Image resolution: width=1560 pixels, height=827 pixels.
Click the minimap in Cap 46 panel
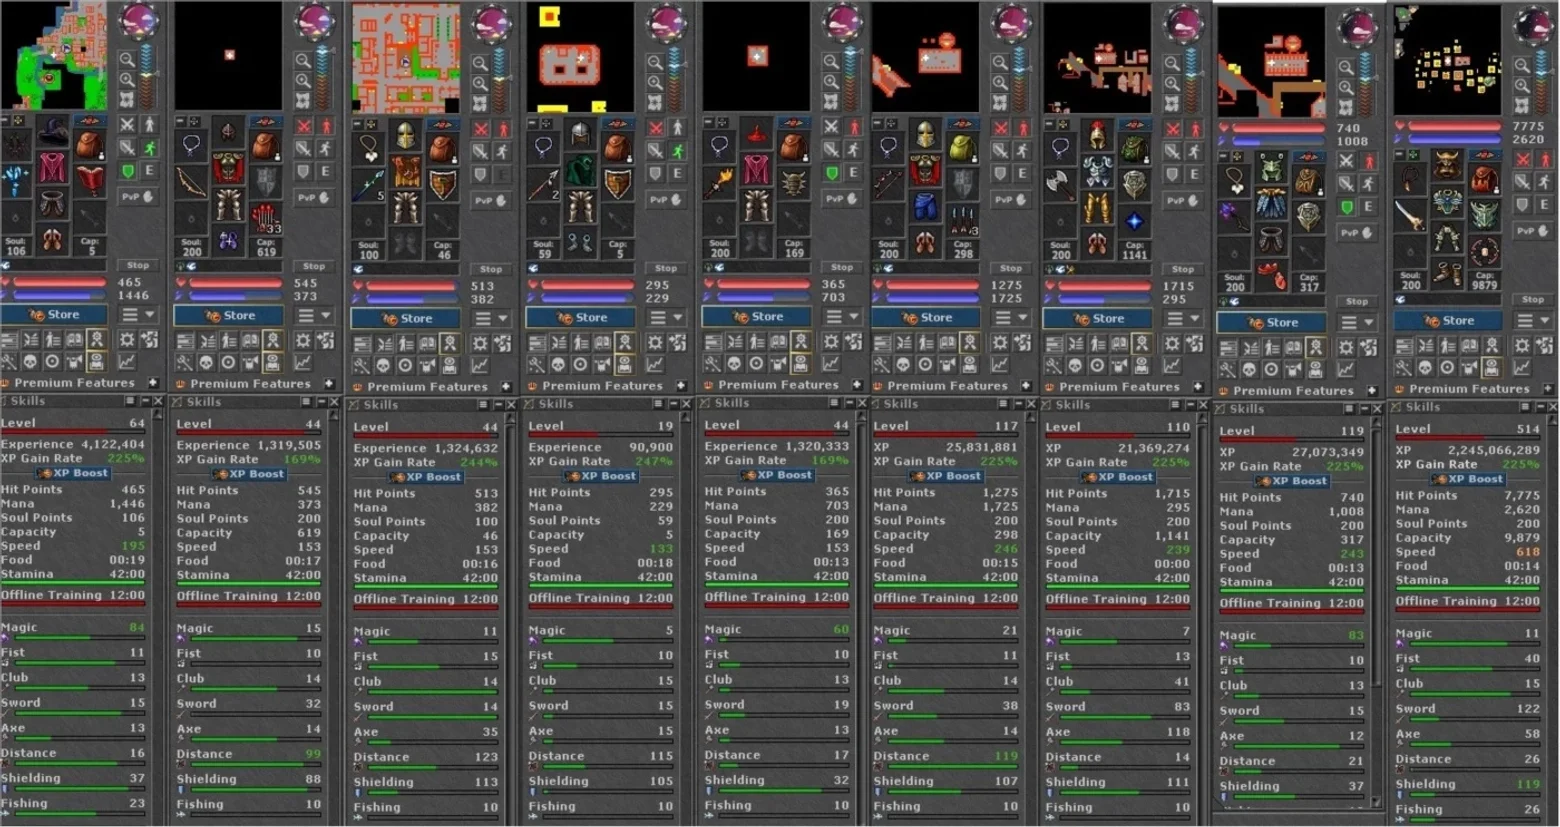(407, 58)
